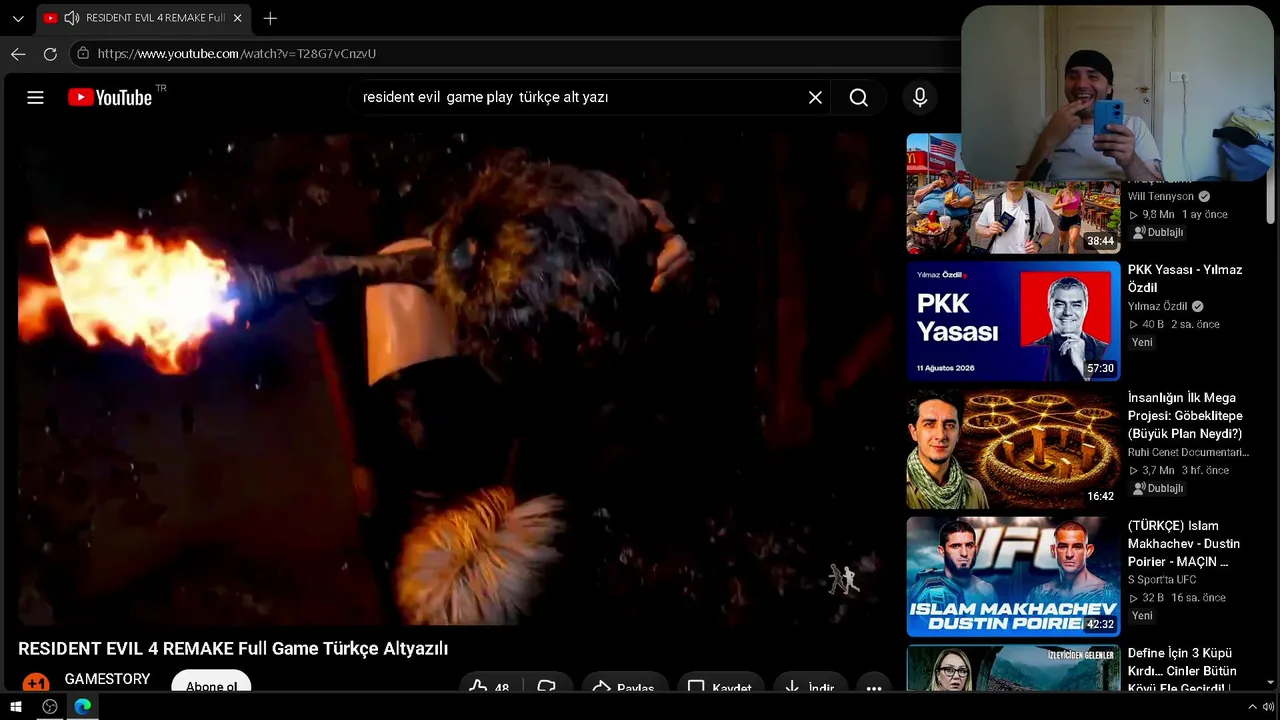Reload the current page

(50, 54)
